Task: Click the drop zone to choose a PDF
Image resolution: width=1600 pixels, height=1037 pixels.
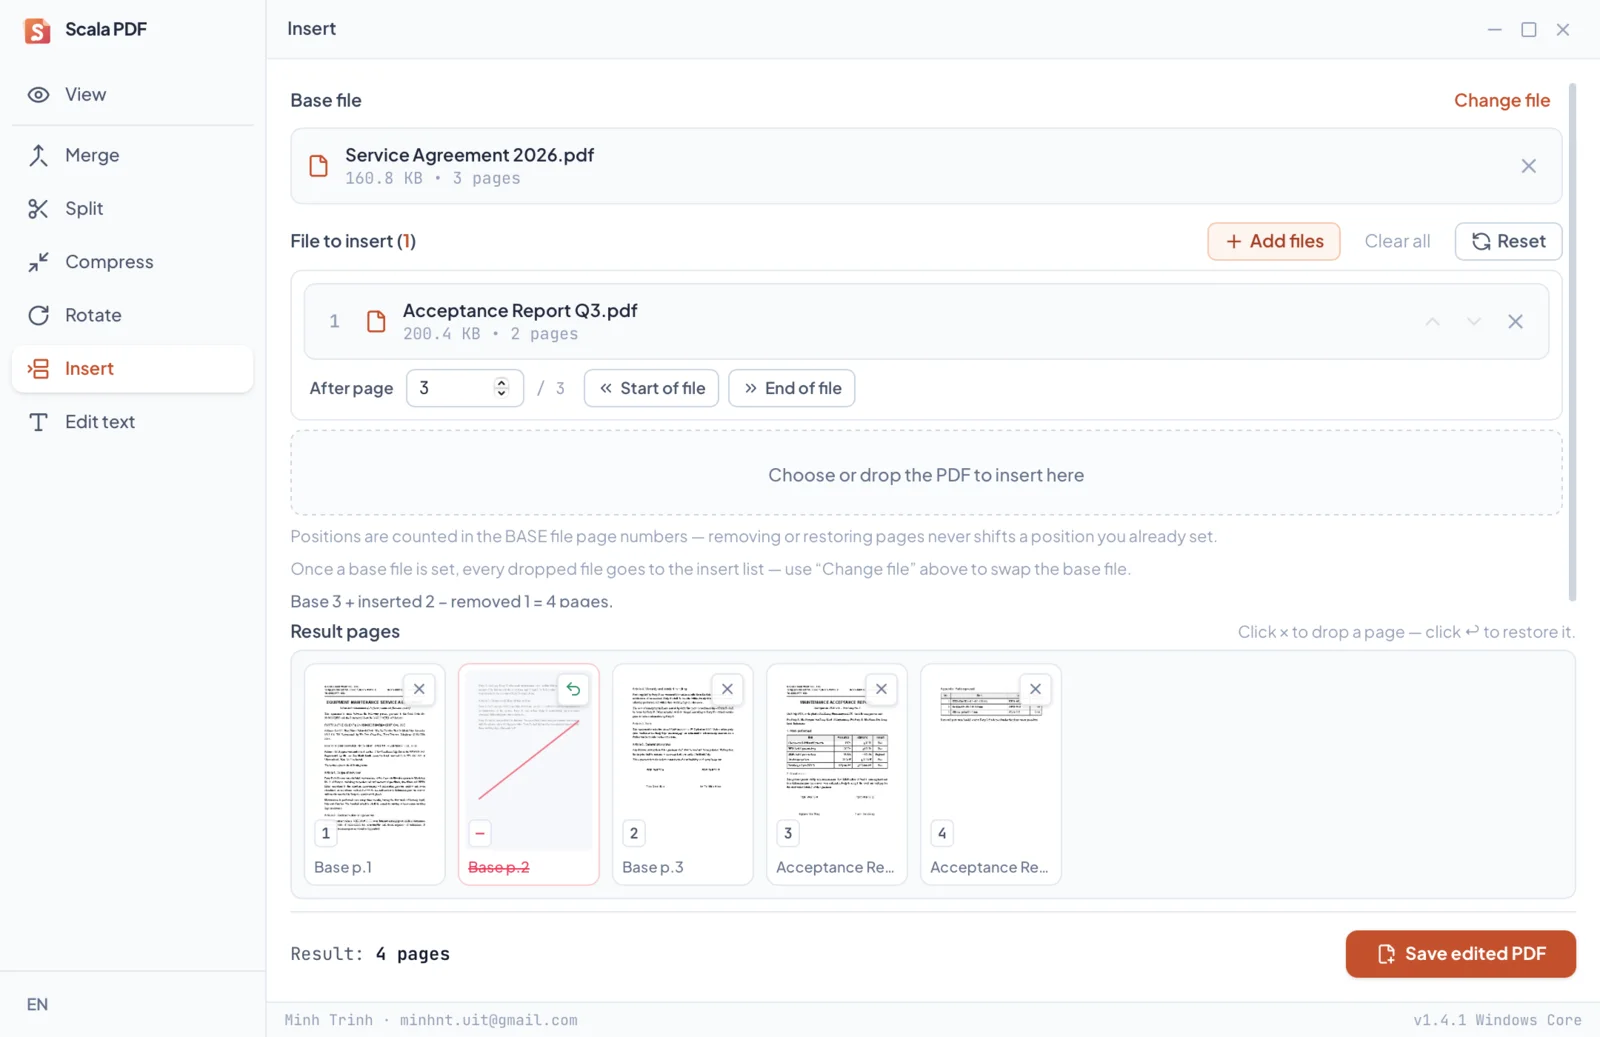Action: tap(926, 474)
